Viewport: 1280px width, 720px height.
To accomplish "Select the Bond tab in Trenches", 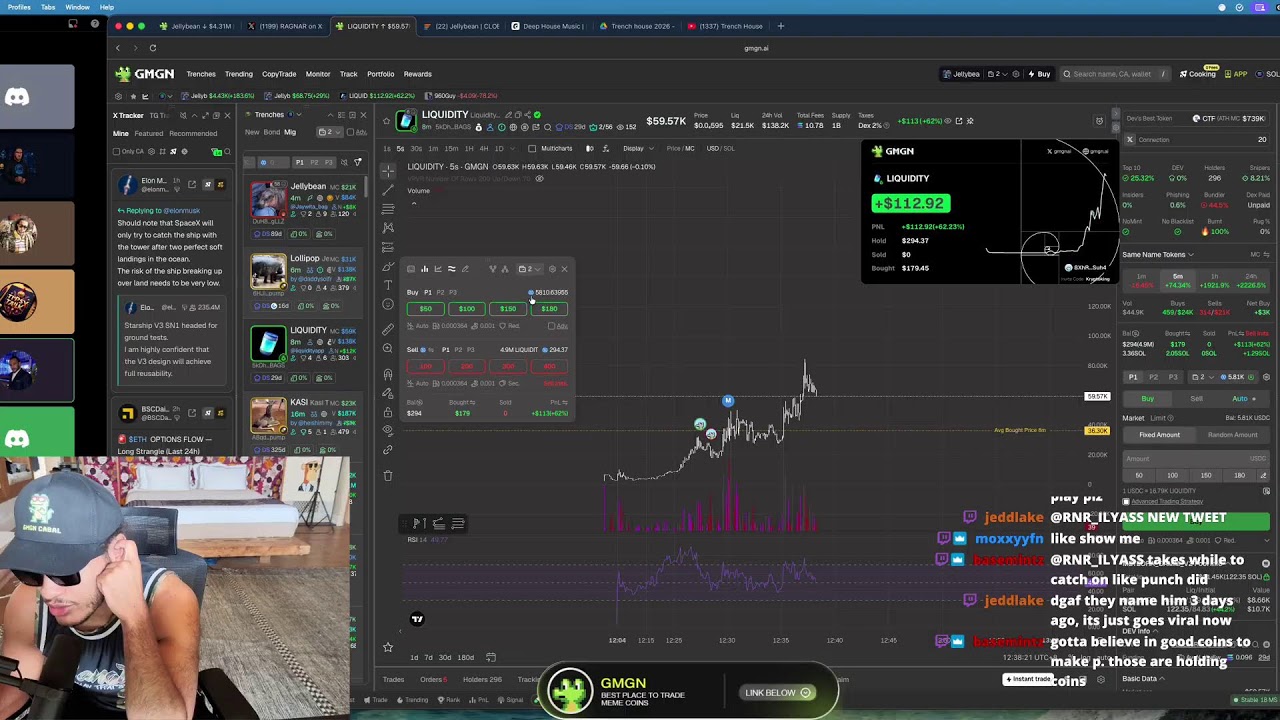I will [271, 132].
